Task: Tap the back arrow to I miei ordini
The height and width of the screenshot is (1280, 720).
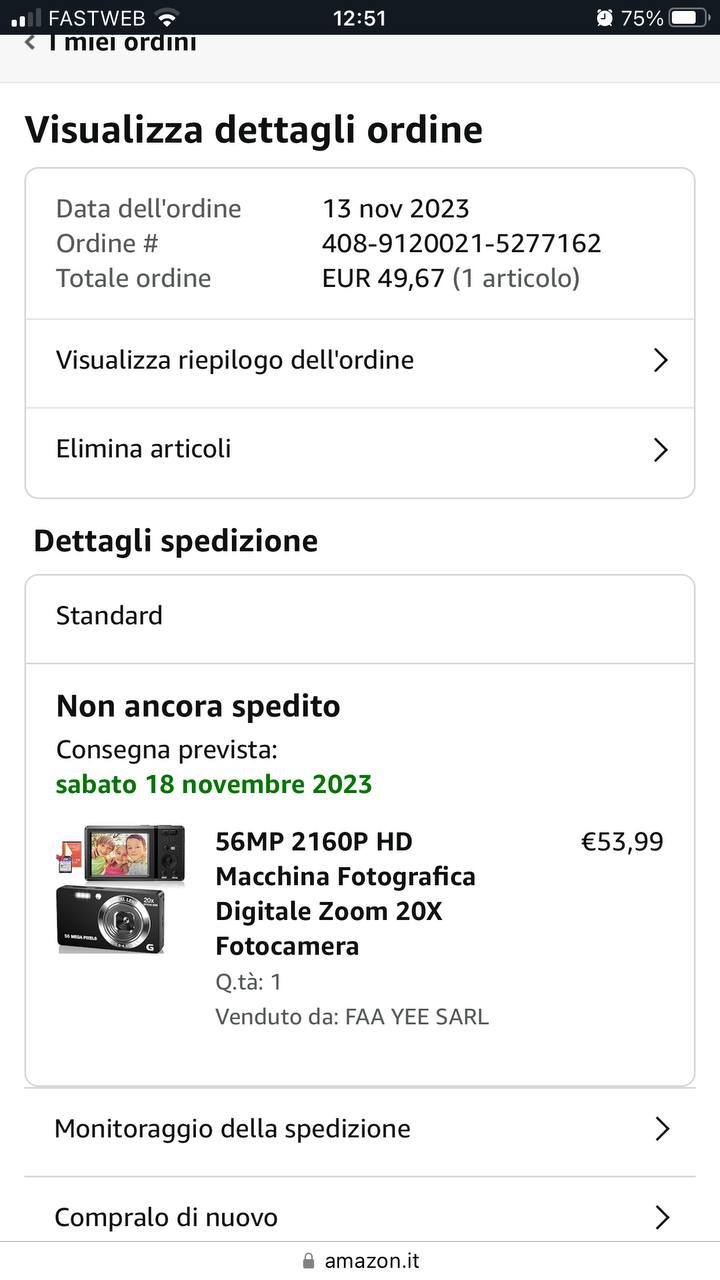Action: pos(30,43)
